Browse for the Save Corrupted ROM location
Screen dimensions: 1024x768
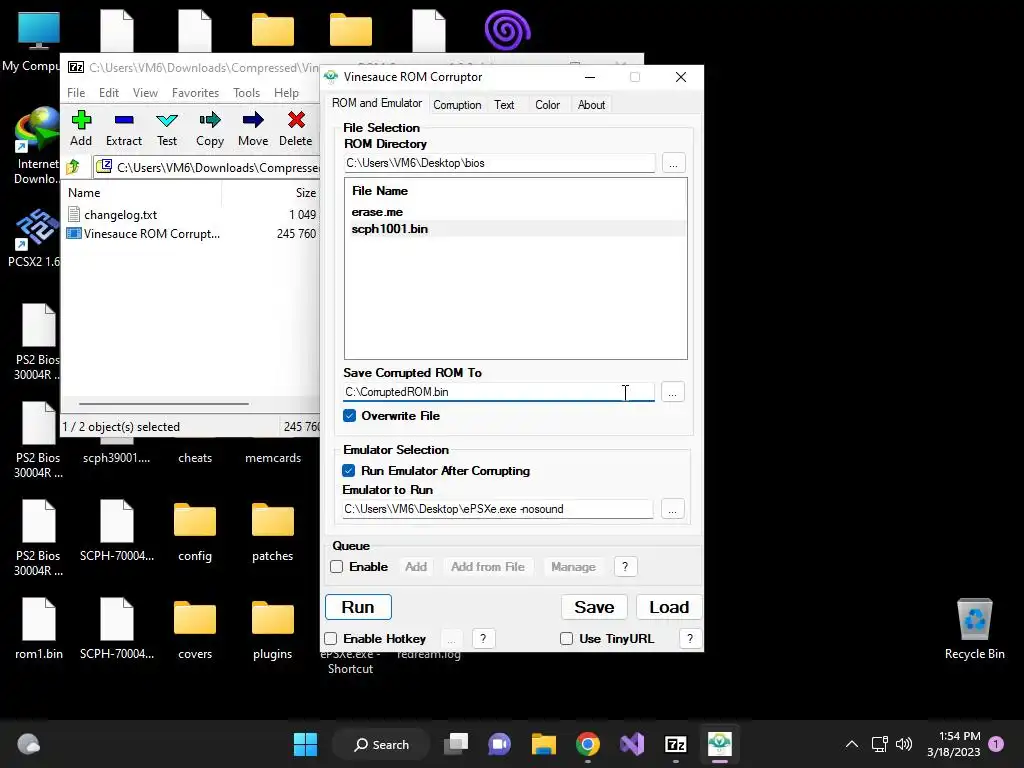pos(673,392)
